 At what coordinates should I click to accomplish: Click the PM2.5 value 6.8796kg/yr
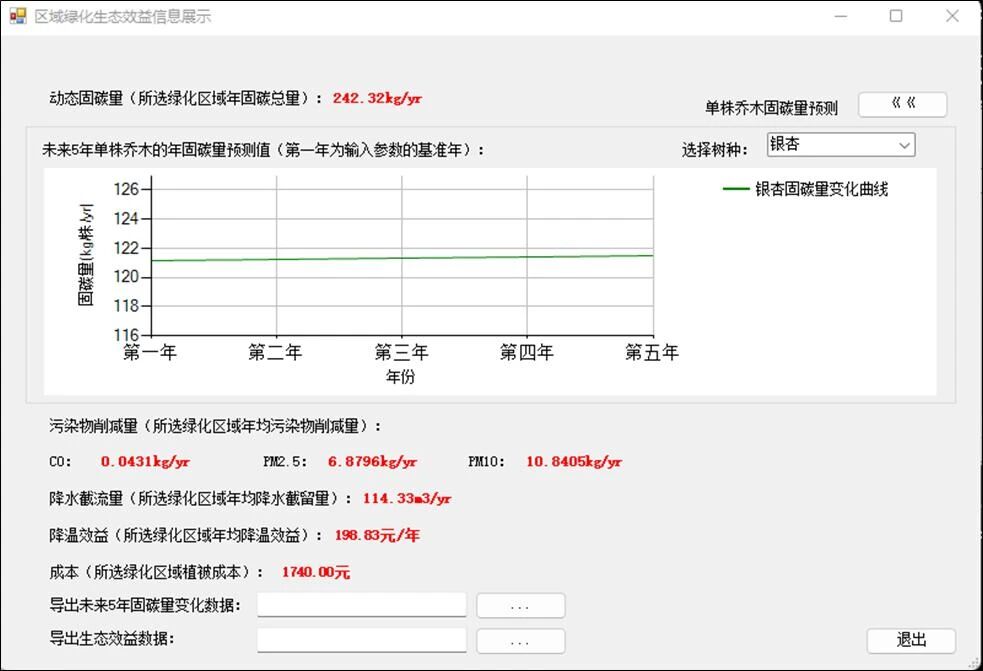[x=372, y=462]
